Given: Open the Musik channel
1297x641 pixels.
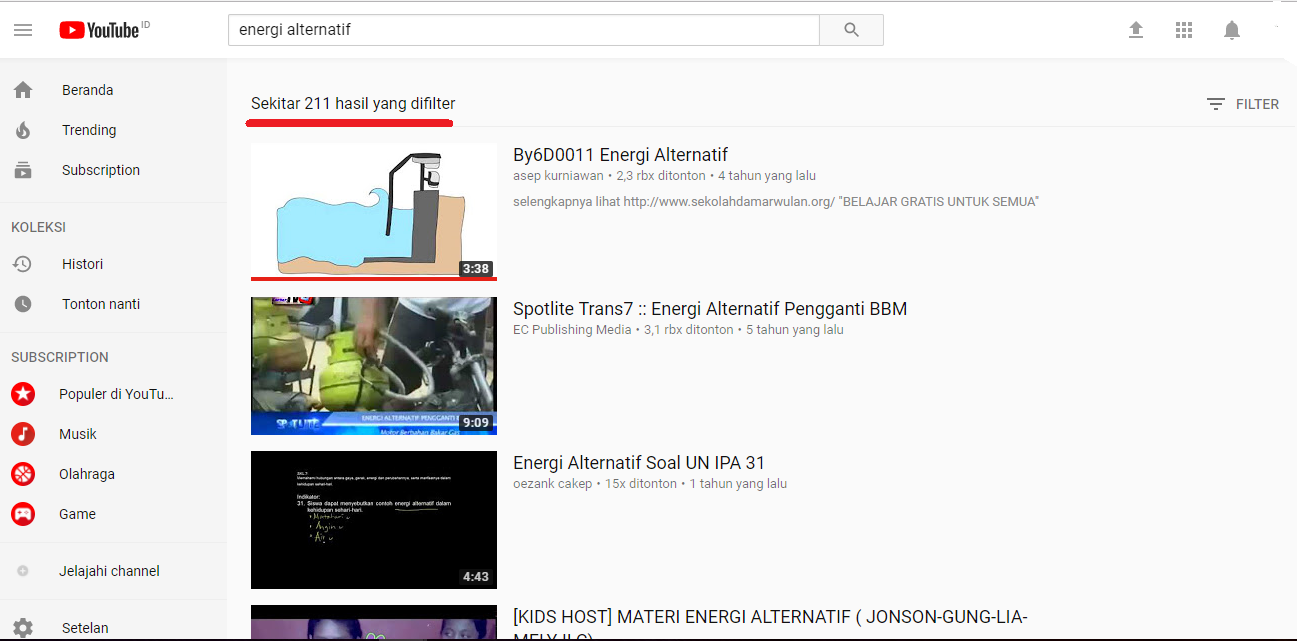Looking at the screenshot, I should (x=77, y=434).
